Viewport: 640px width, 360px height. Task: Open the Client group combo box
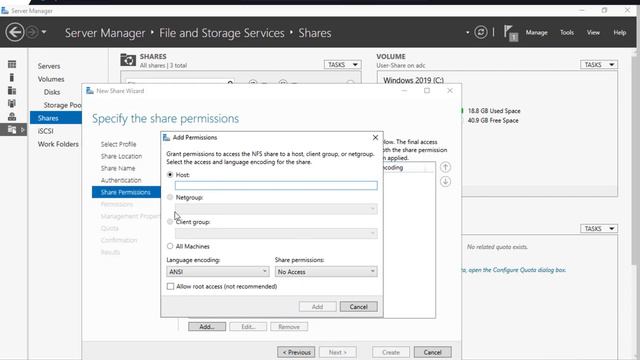(276, 233)
